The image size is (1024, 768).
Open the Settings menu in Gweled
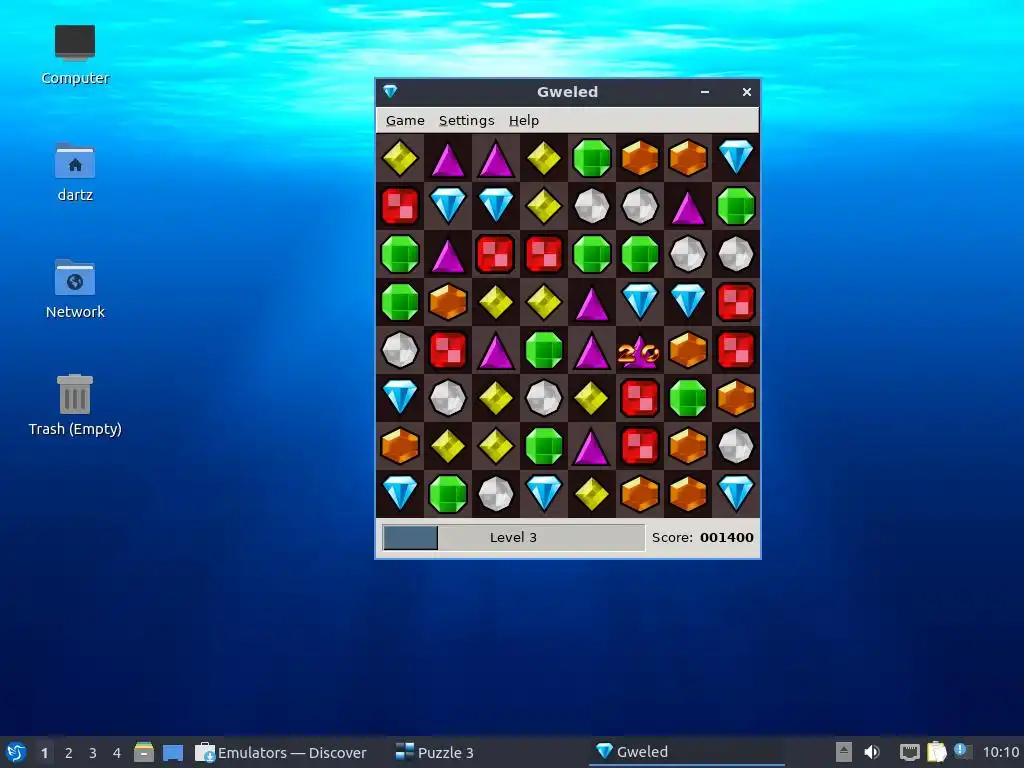[466, 120]
